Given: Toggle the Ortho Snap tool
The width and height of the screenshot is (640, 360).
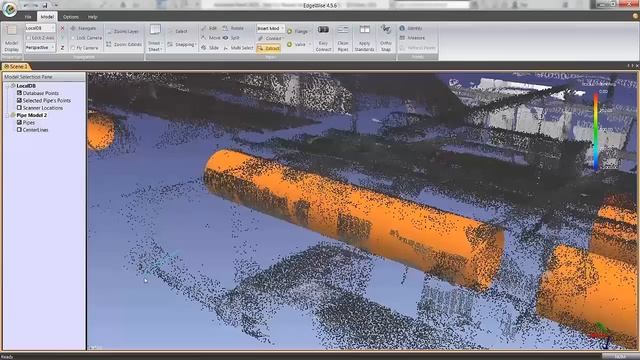Looking at the screenshot, I should point(386,38).
